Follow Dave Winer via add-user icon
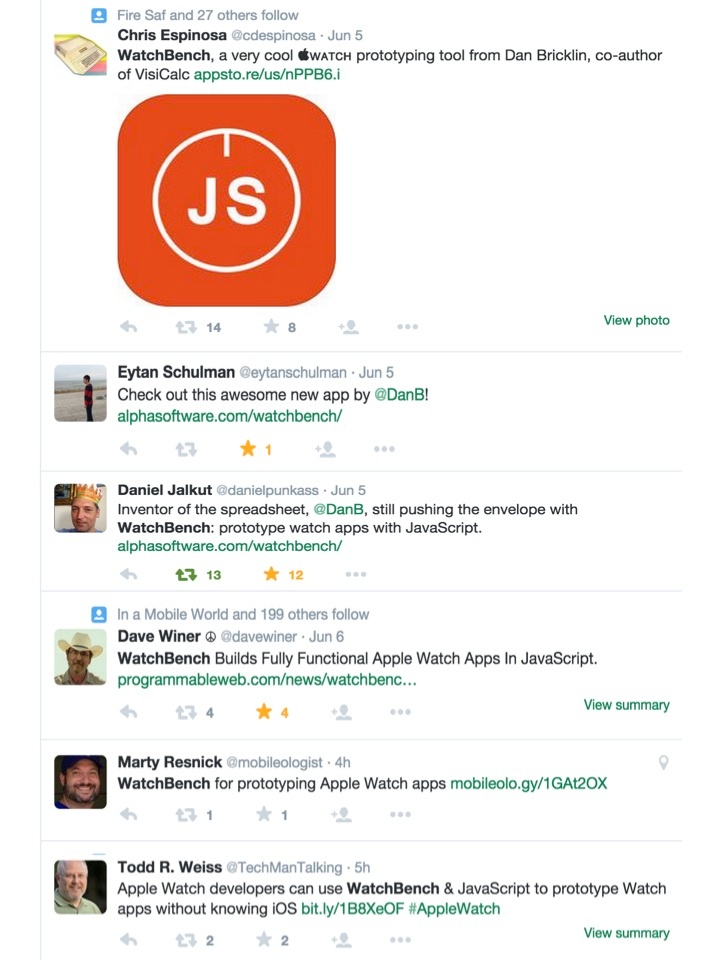 pos(341,712)
